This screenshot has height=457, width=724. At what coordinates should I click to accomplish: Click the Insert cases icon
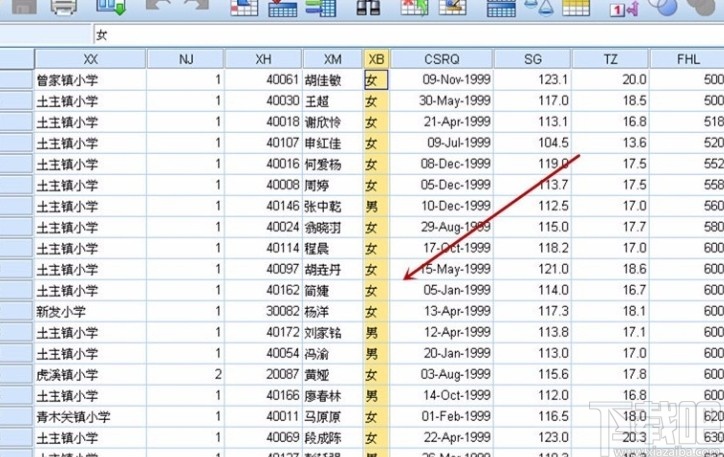(x=414, y=7)
